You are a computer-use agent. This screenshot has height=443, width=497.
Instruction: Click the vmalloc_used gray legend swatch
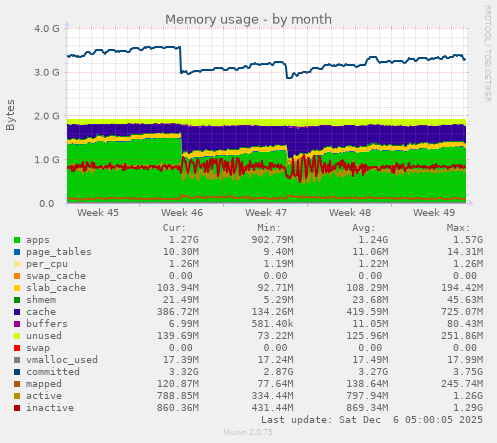(17, 360)
